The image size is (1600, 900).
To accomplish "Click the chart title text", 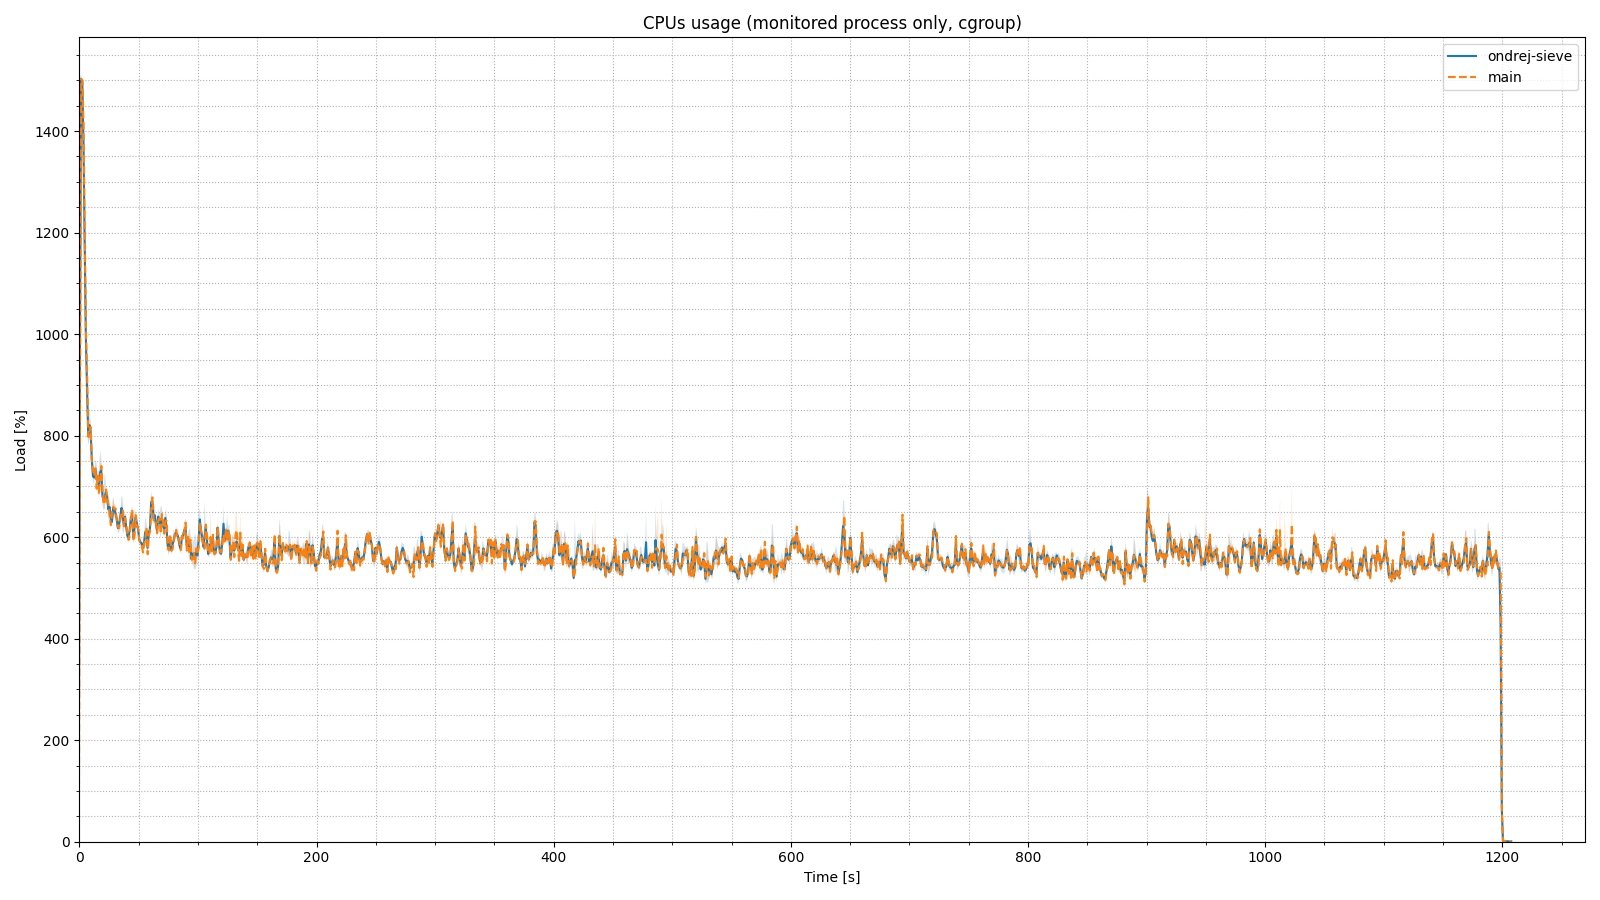I will click(832, 23).
